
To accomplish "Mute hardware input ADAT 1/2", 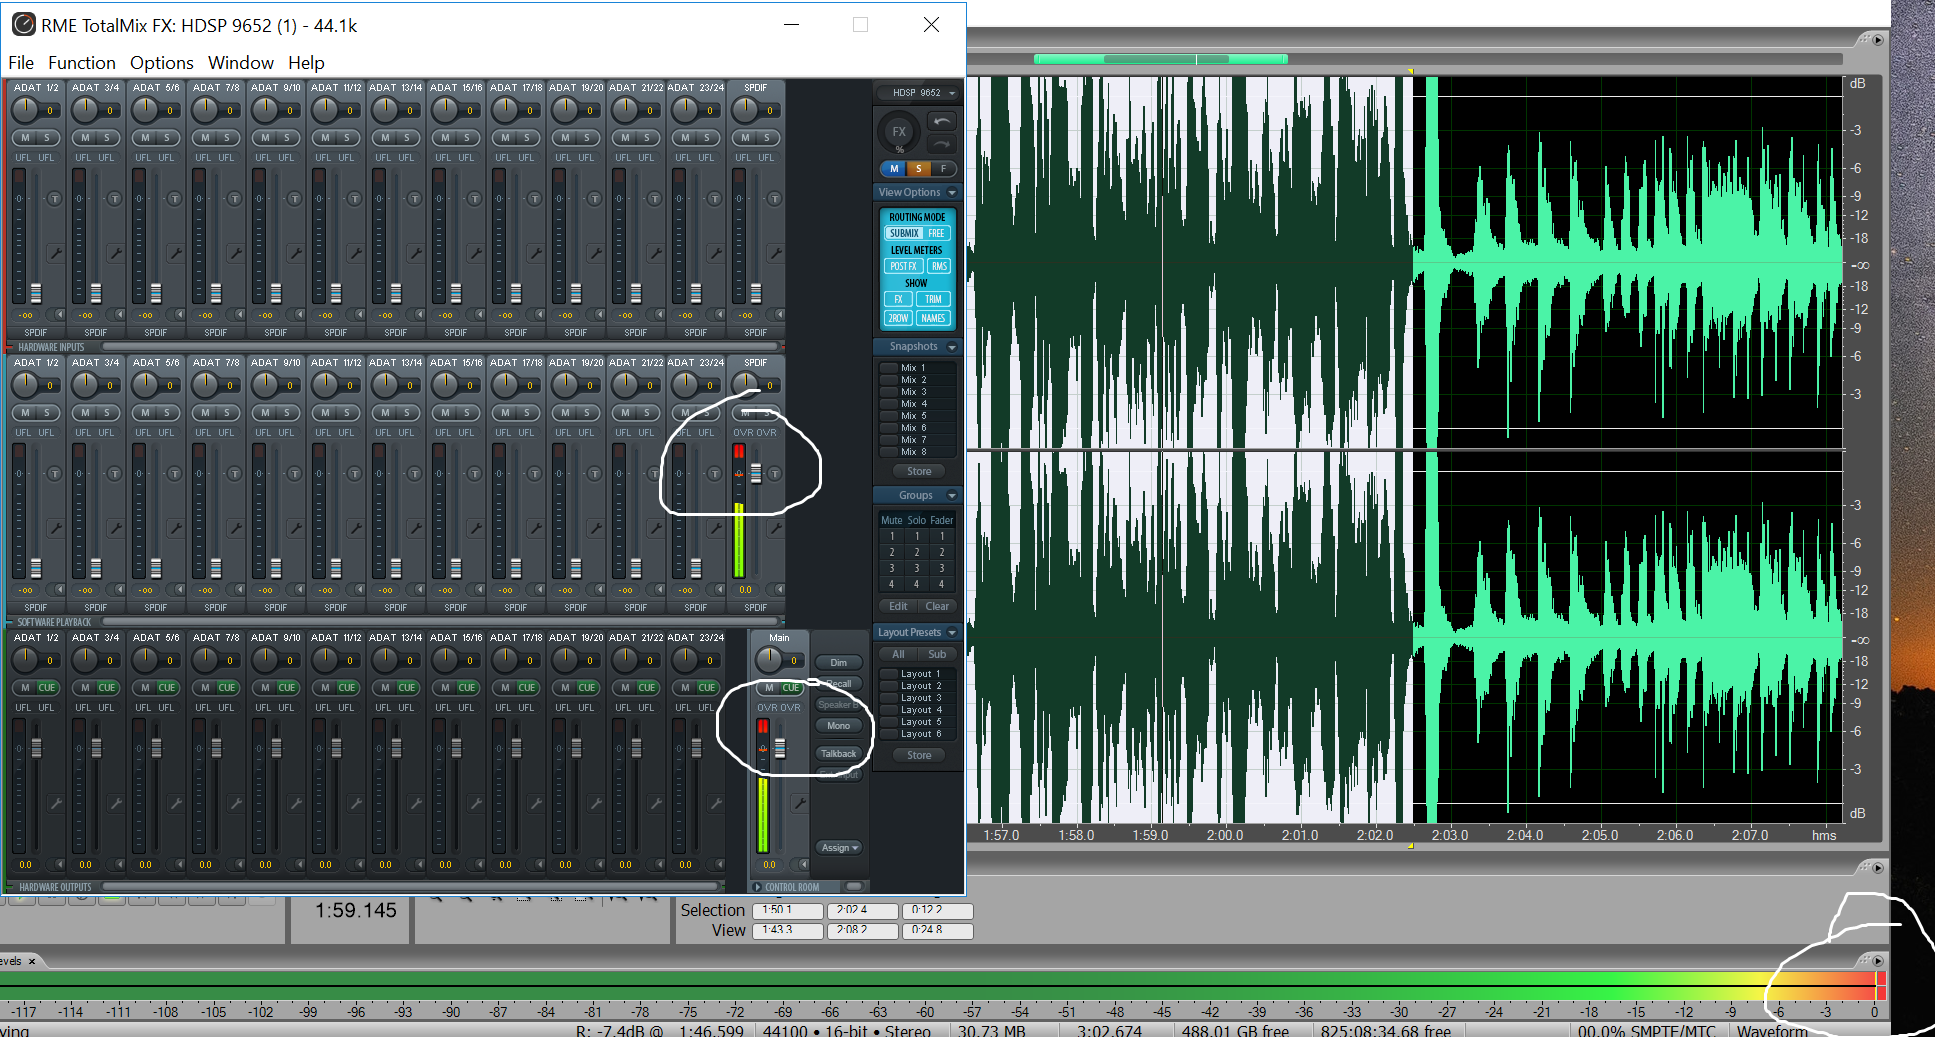I will click(x=25, y=138).
